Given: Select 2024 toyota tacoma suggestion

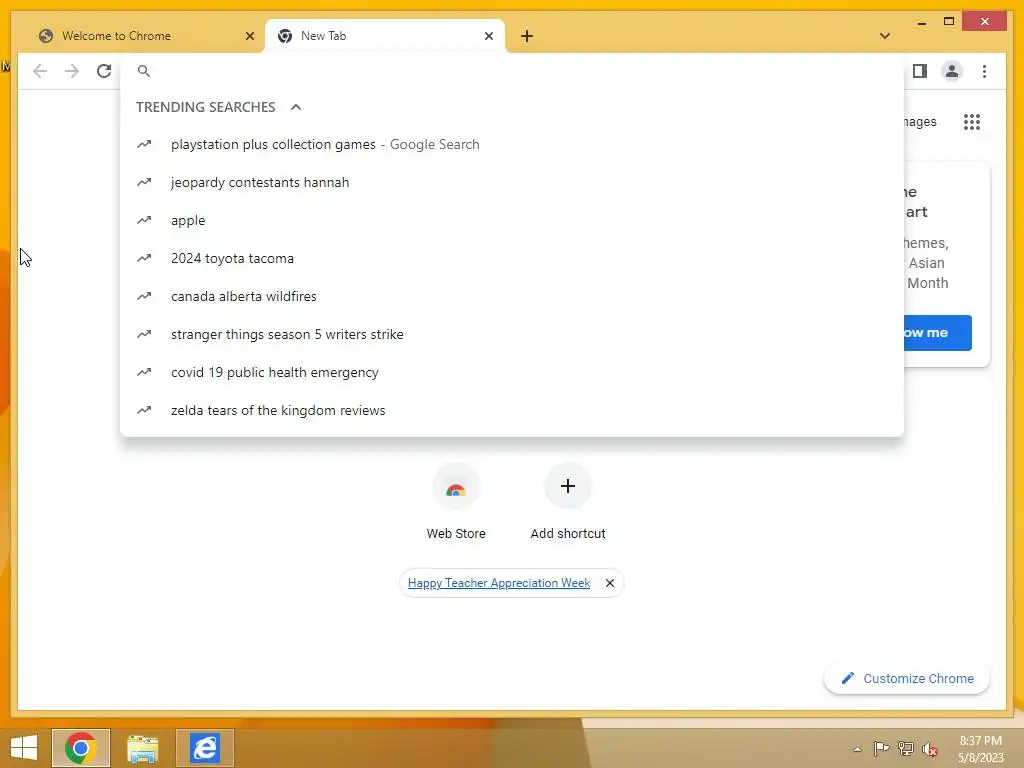Looking at the screenshot, I should [x=512, y=258].
